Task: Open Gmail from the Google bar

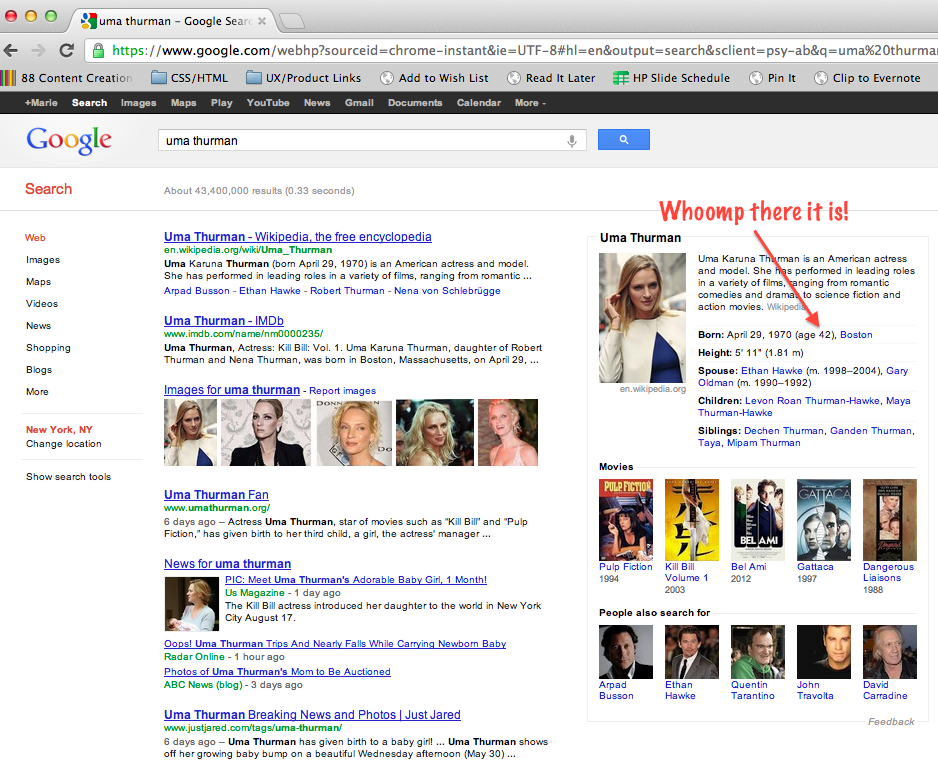Action: tap(359, 103)
